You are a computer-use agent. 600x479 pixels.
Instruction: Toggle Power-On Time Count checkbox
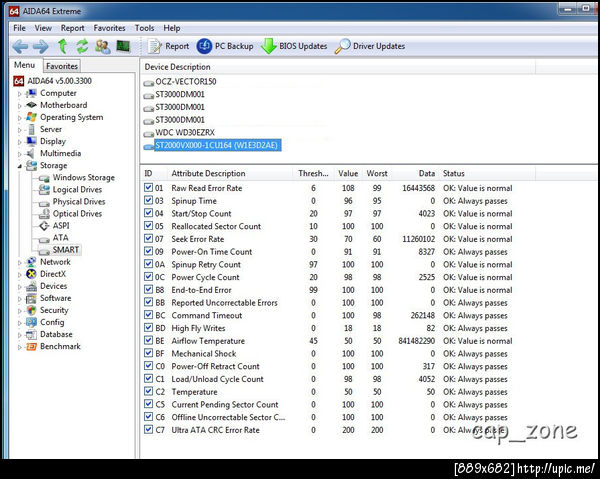click(148, 251)
